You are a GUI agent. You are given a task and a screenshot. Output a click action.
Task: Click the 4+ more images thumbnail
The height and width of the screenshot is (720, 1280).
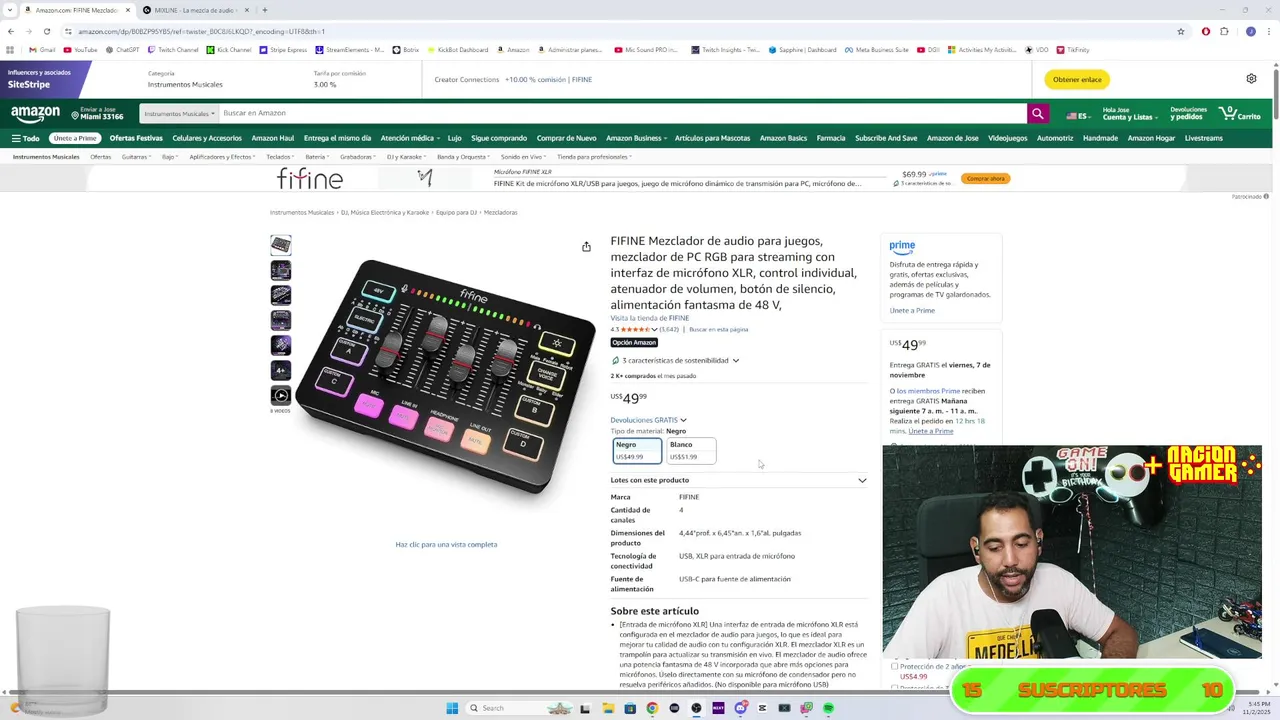(281, 370)
